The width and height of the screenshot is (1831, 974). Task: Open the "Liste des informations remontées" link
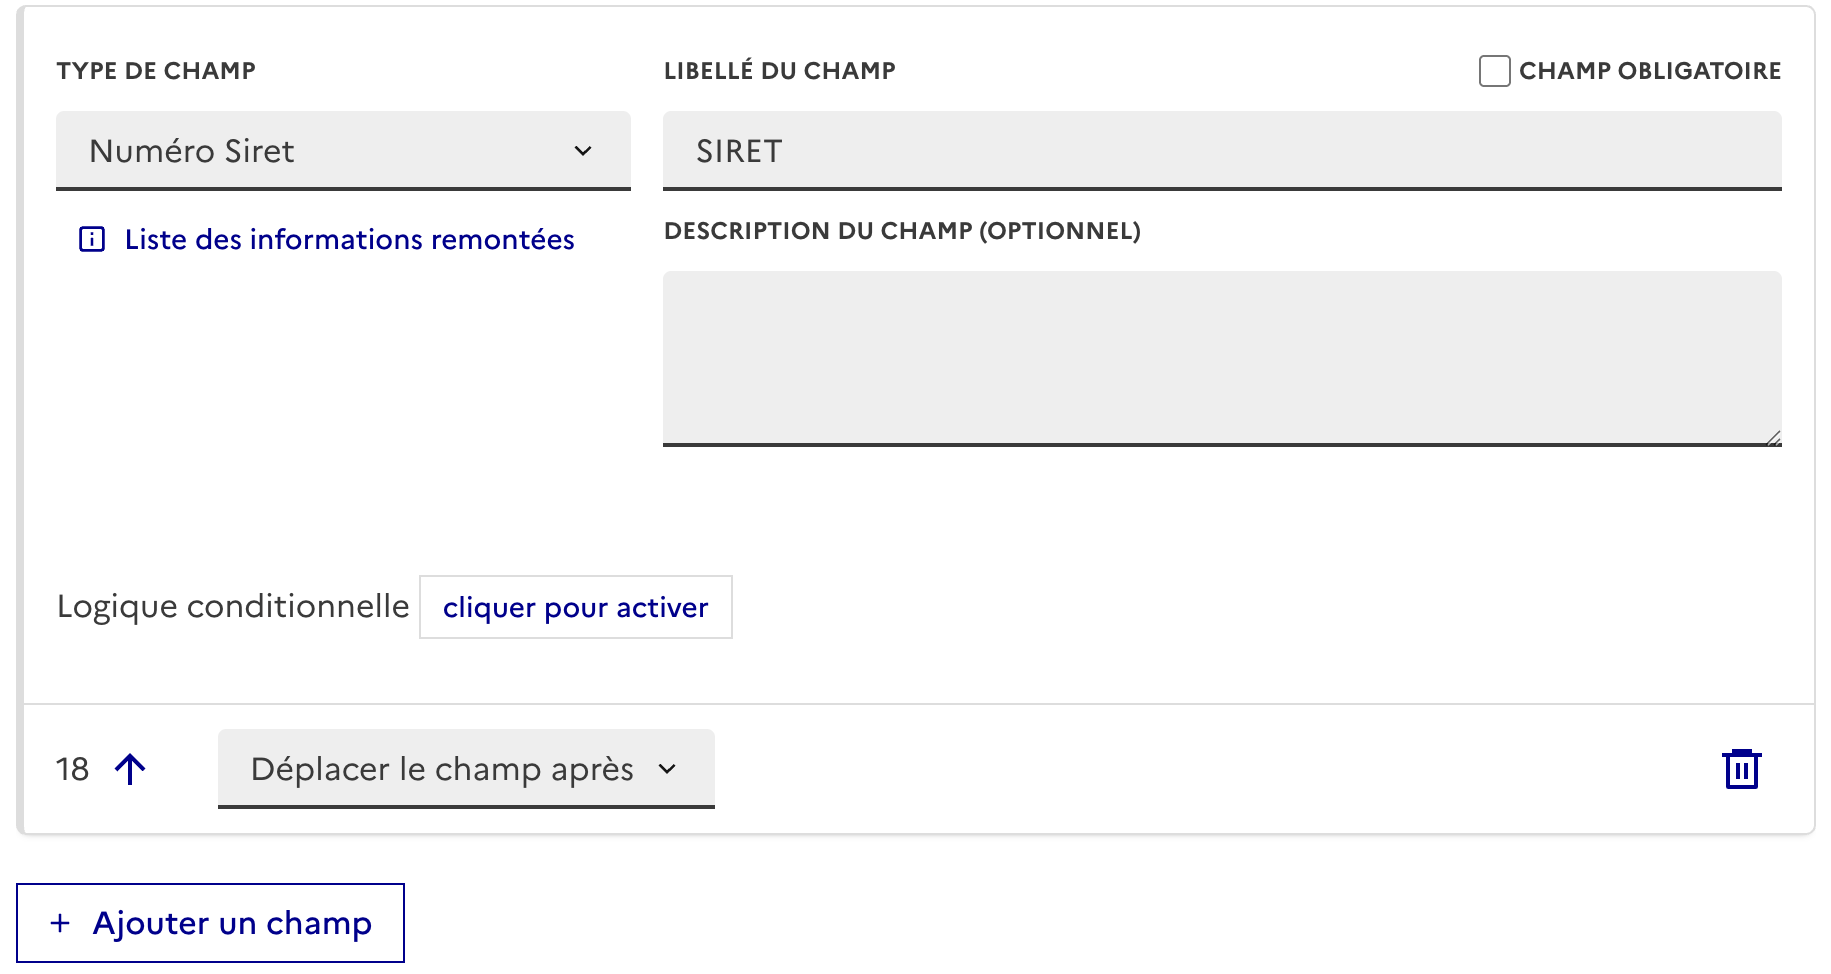pyautogui.click(x=349, y=240)
